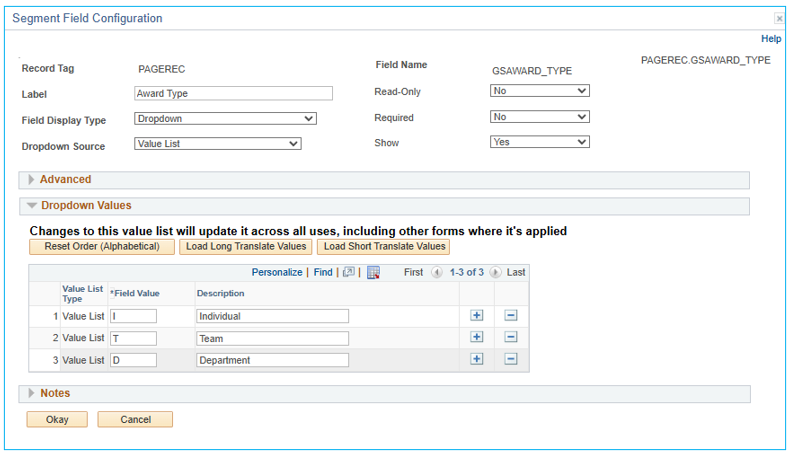Delete the Individual value row
The image size is (789, 453).
pos(511,316)
